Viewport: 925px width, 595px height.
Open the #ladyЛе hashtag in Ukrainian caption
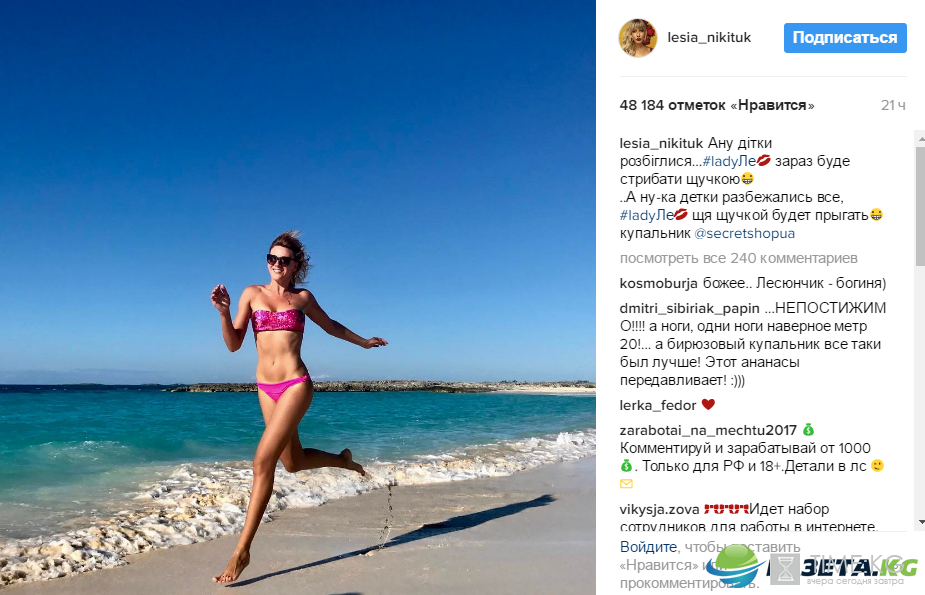tap(729, 161)
